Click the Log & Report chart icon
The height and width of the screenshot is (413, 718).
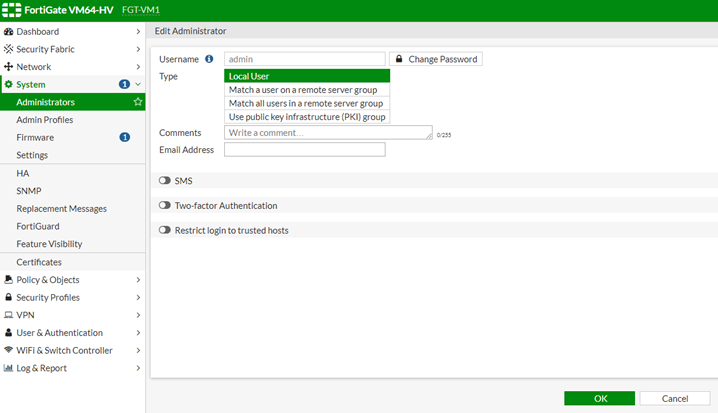pyautogui.click(x=9, y=368)
